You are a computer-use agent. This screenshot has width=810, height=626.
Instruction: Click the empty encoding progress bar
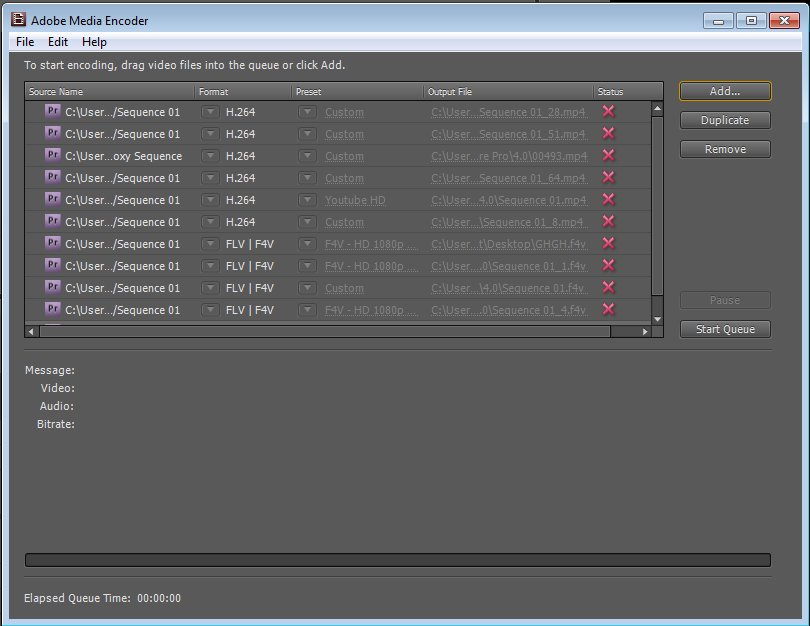point(398,560)
